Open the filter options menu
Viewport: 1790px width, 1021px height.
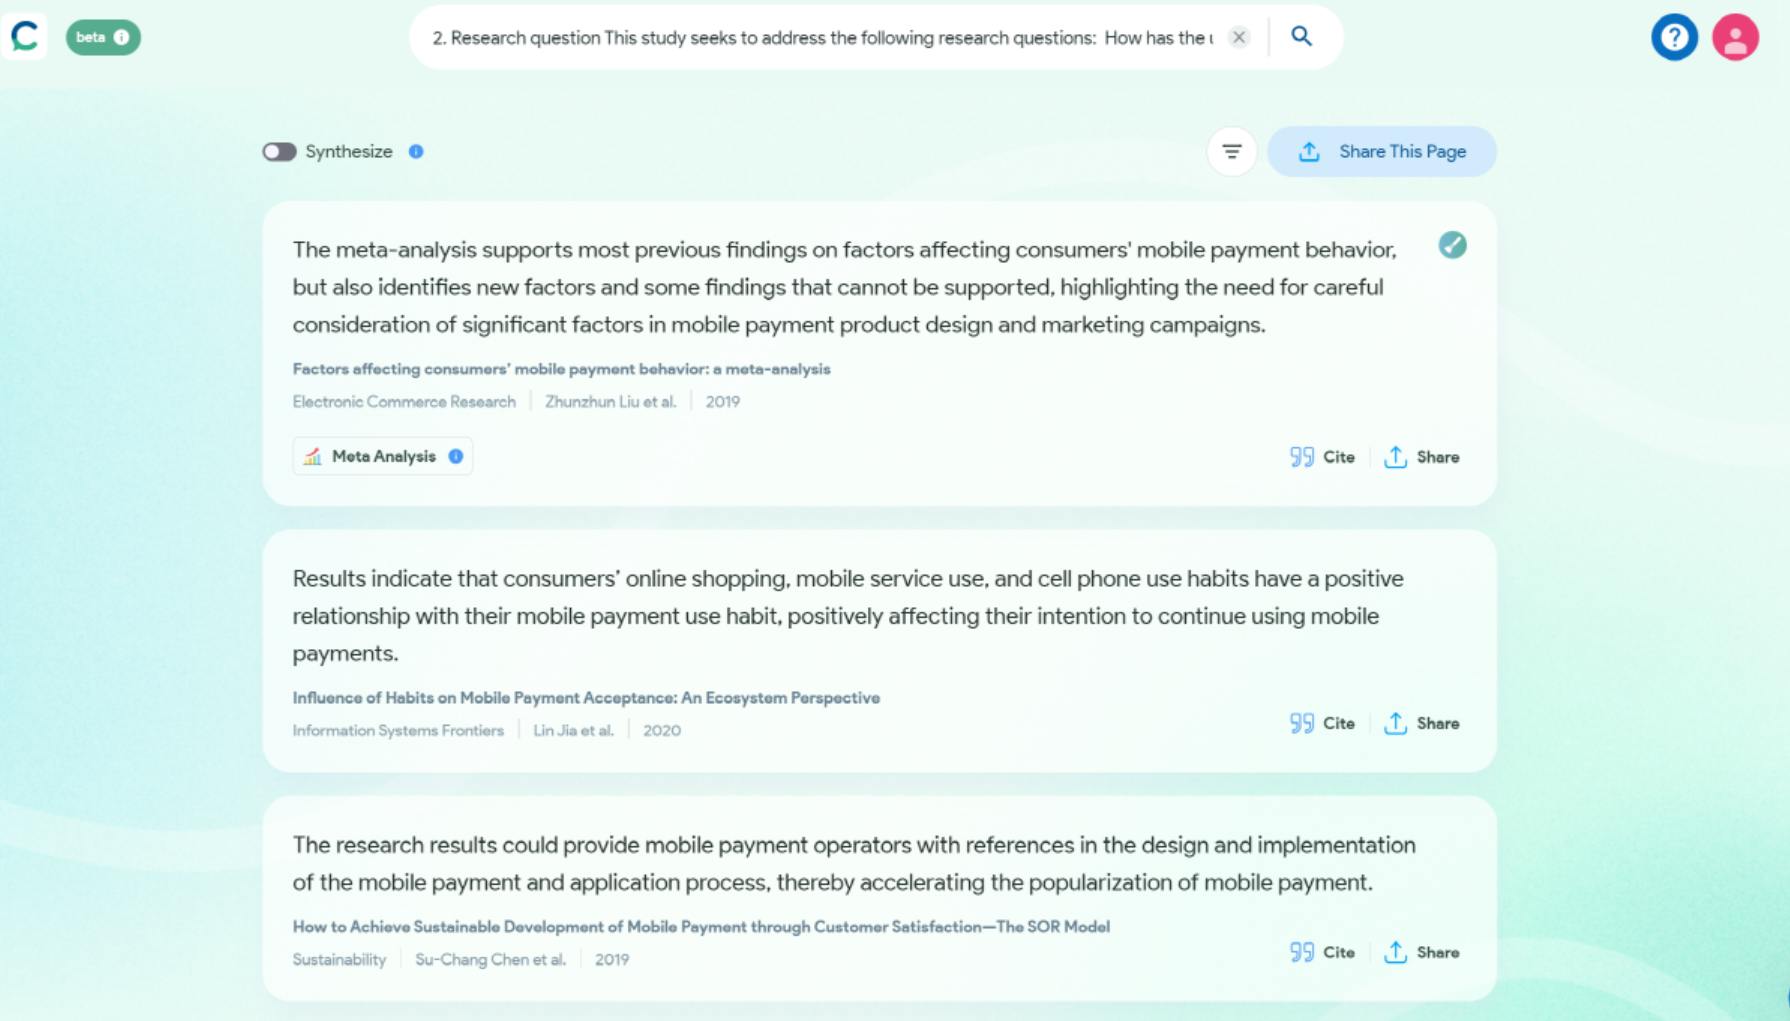tap(1231, 152)
